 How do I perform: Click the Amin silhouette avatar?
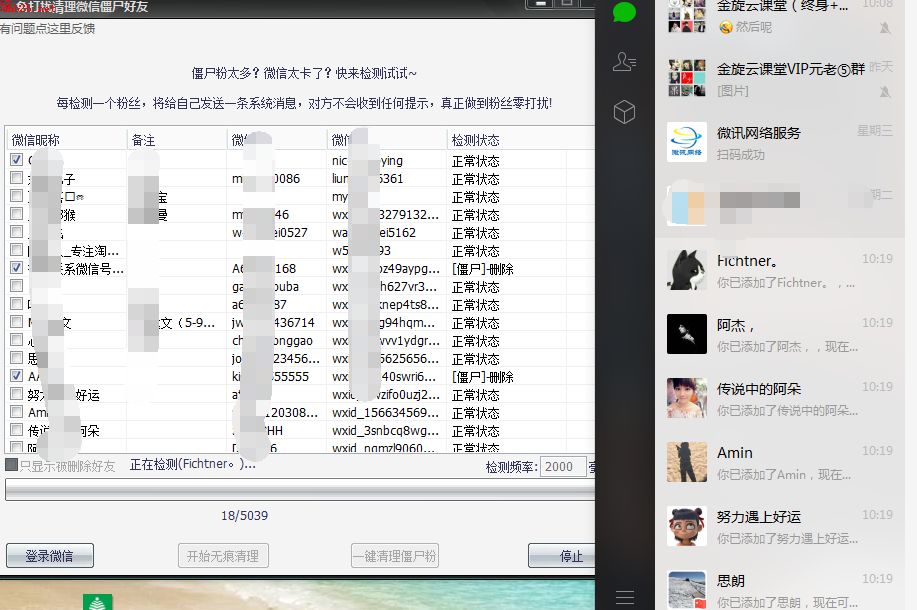(x=687, y=462)
